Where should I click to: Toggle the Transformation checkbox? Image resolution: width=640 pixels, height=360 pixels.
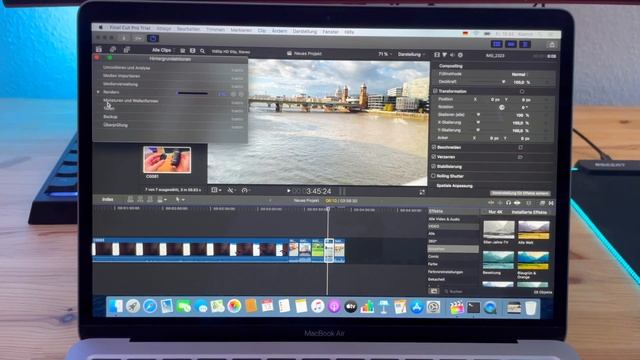(435, 91)
